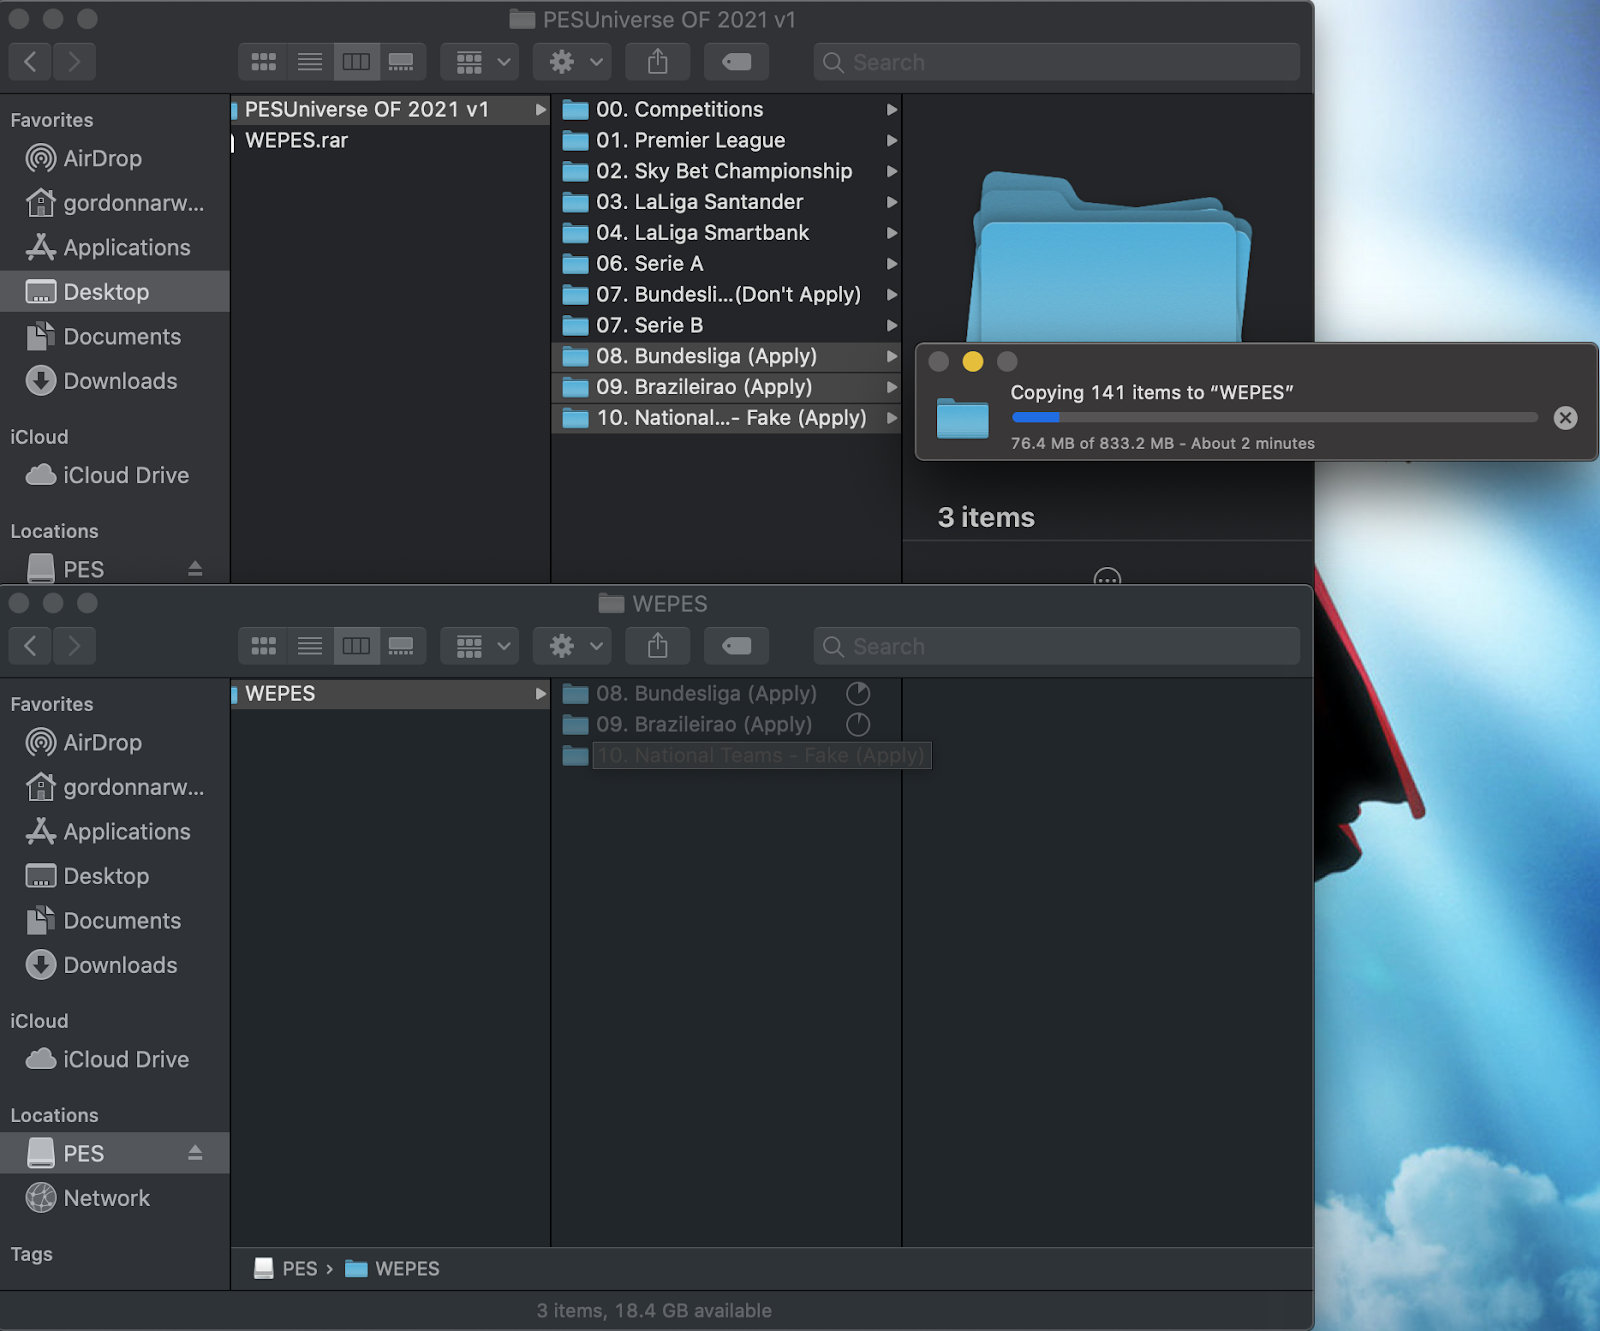Viewport: 1600px width, 1331px height.
Task: Go forward in the WEPES window
Action: pyautogui.click(x=74, y=646)
